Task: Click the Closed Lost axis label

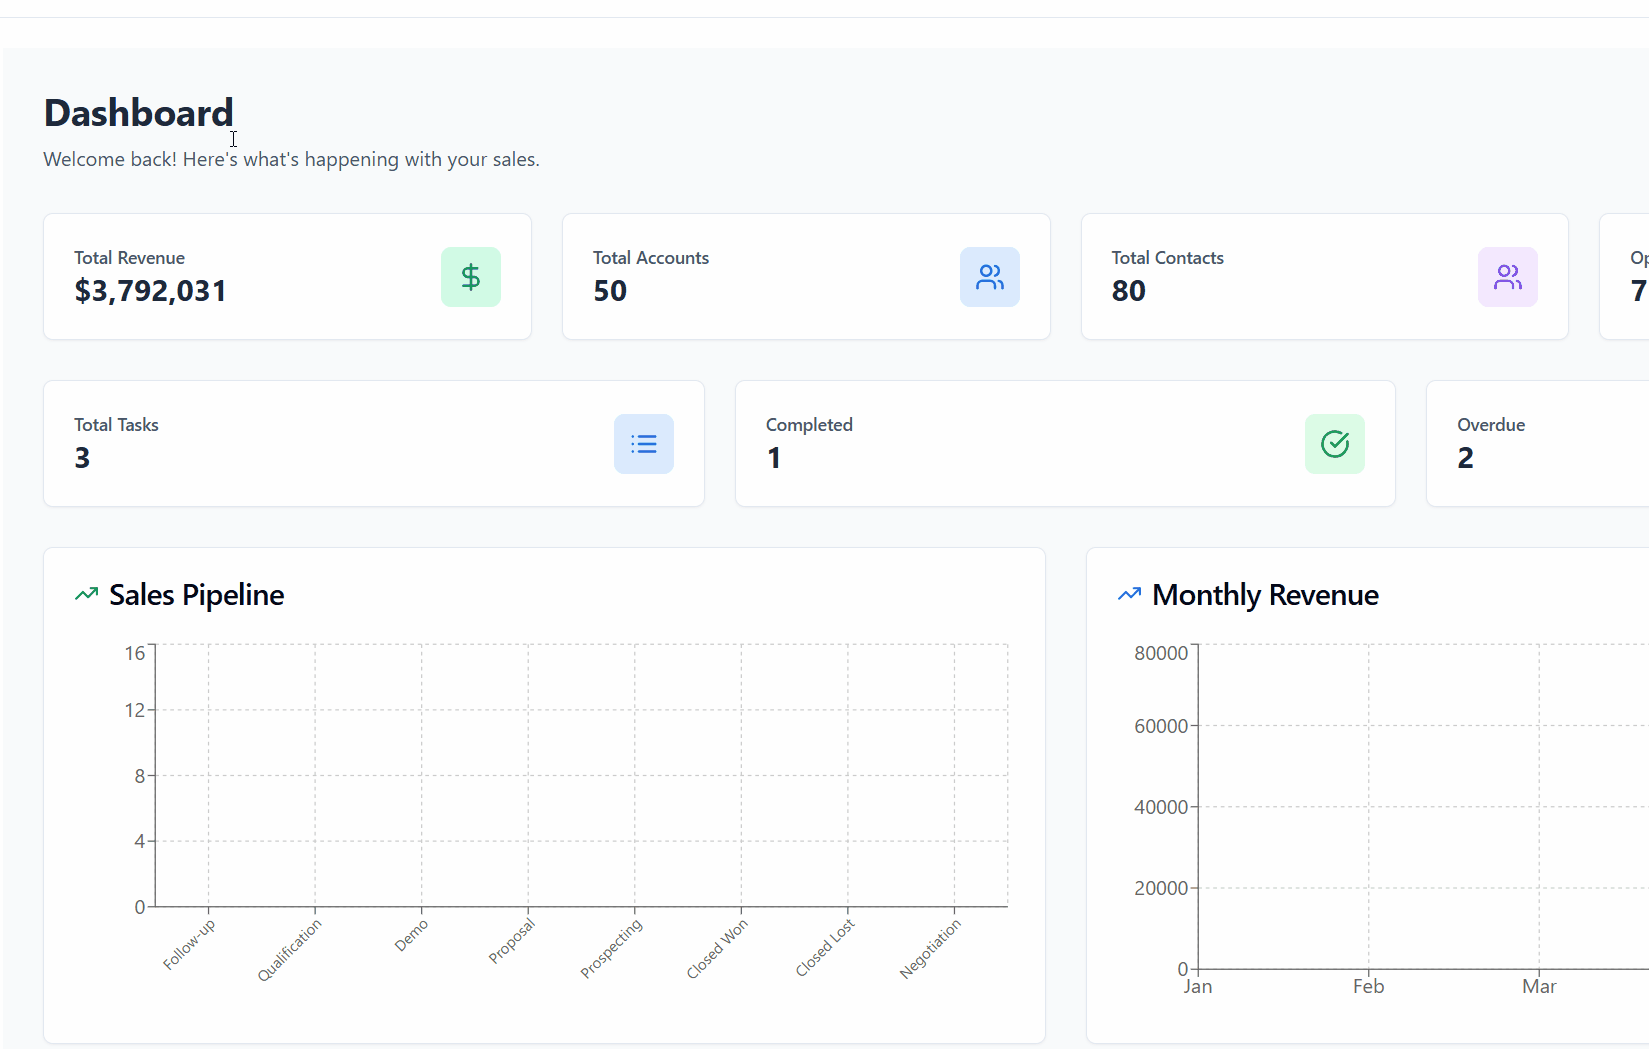Action: (x=825, y=948)
